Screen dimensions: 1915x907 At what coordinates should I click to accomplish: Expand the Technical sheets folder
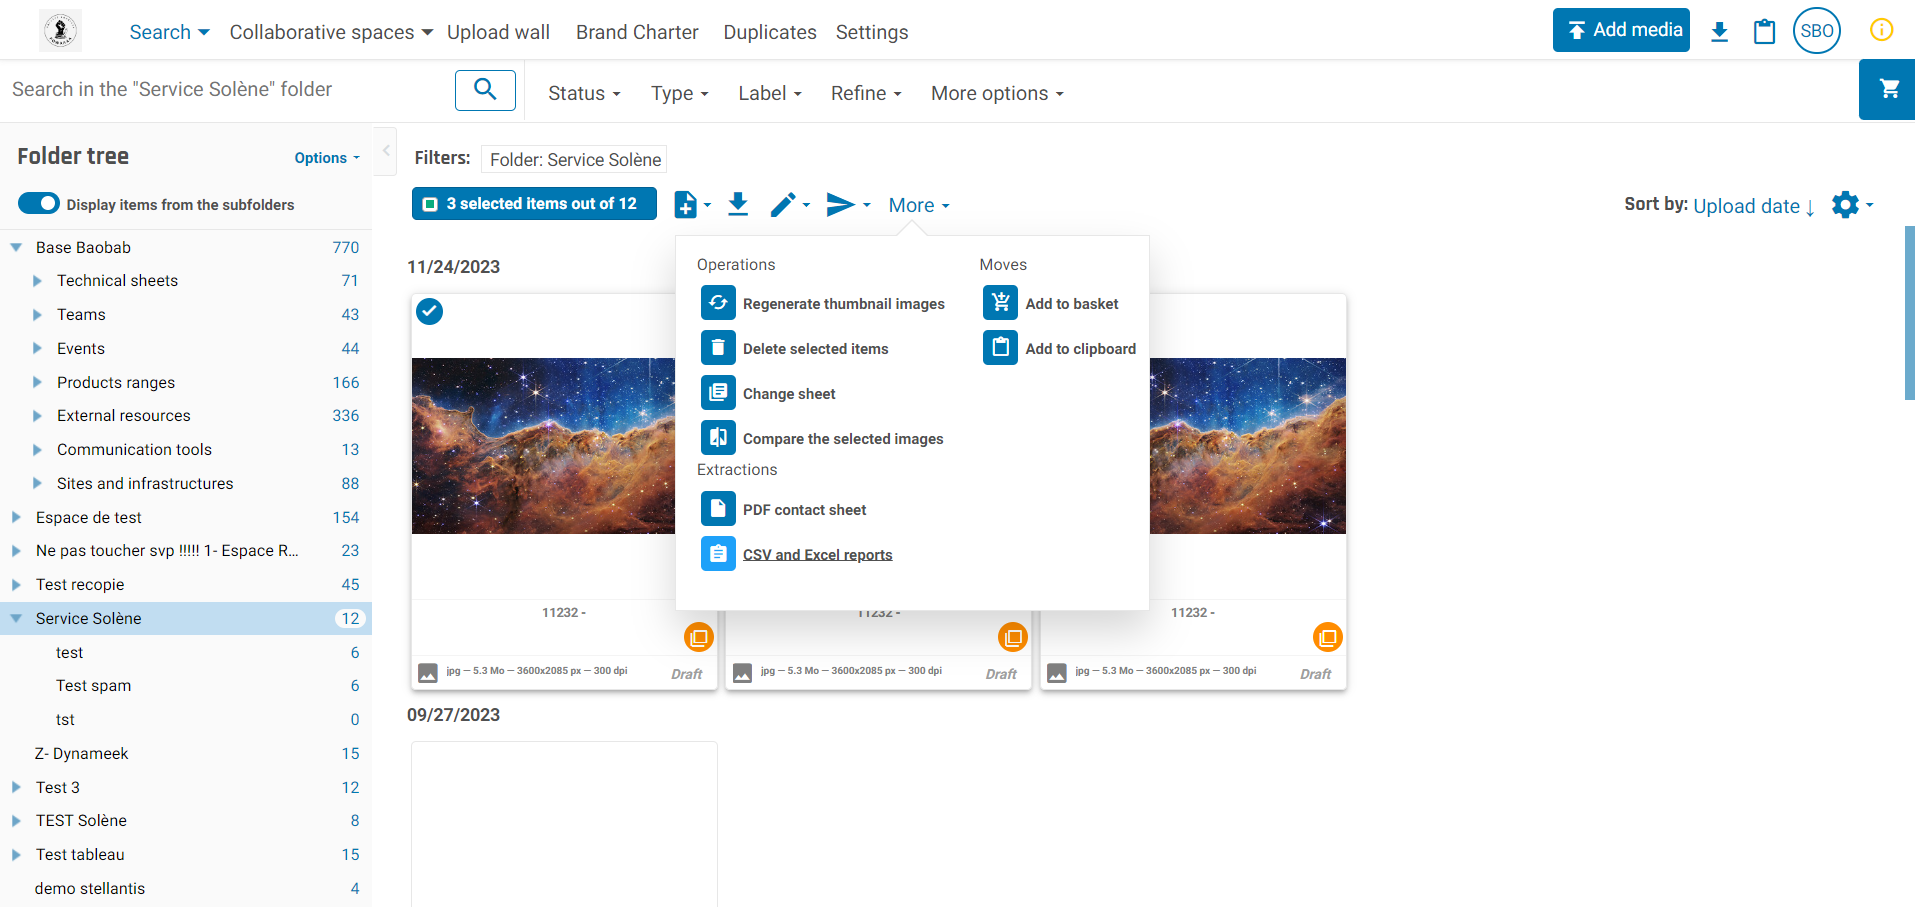38,281
